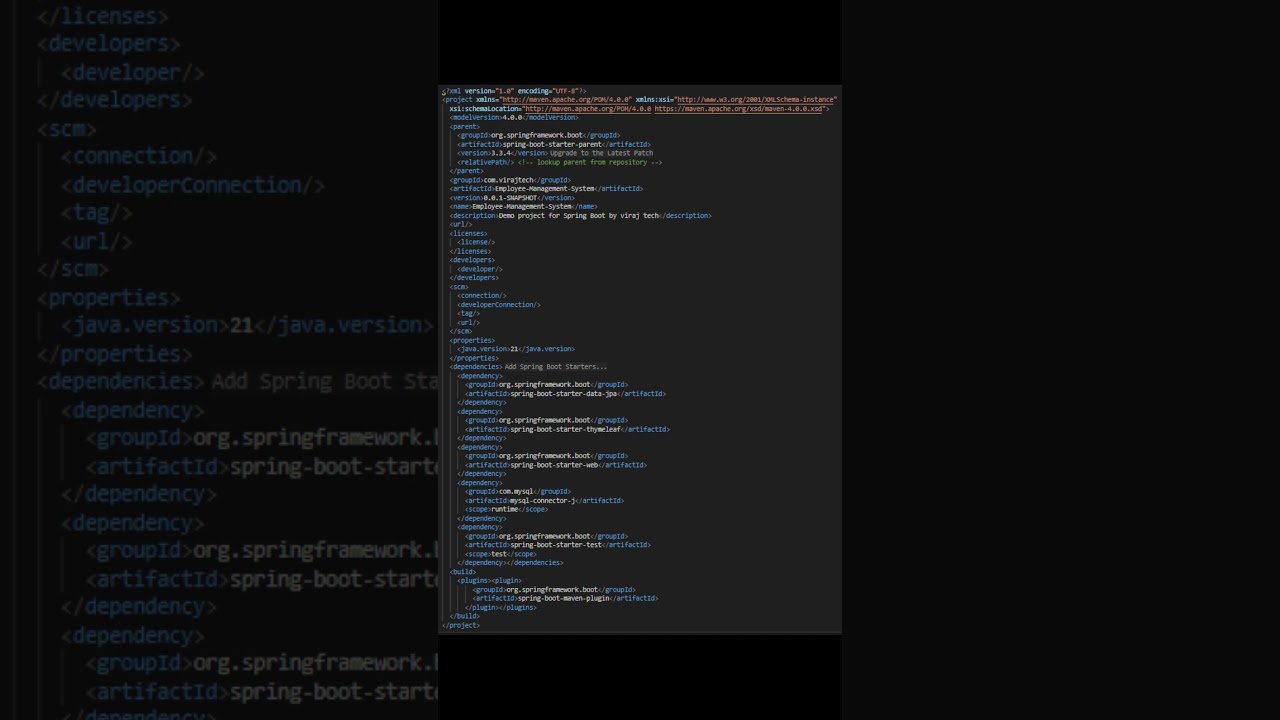Click the runtime scope line
The height and width of the screenshot is (720, 1280).
pyautogui.click(x=507, y=510)
